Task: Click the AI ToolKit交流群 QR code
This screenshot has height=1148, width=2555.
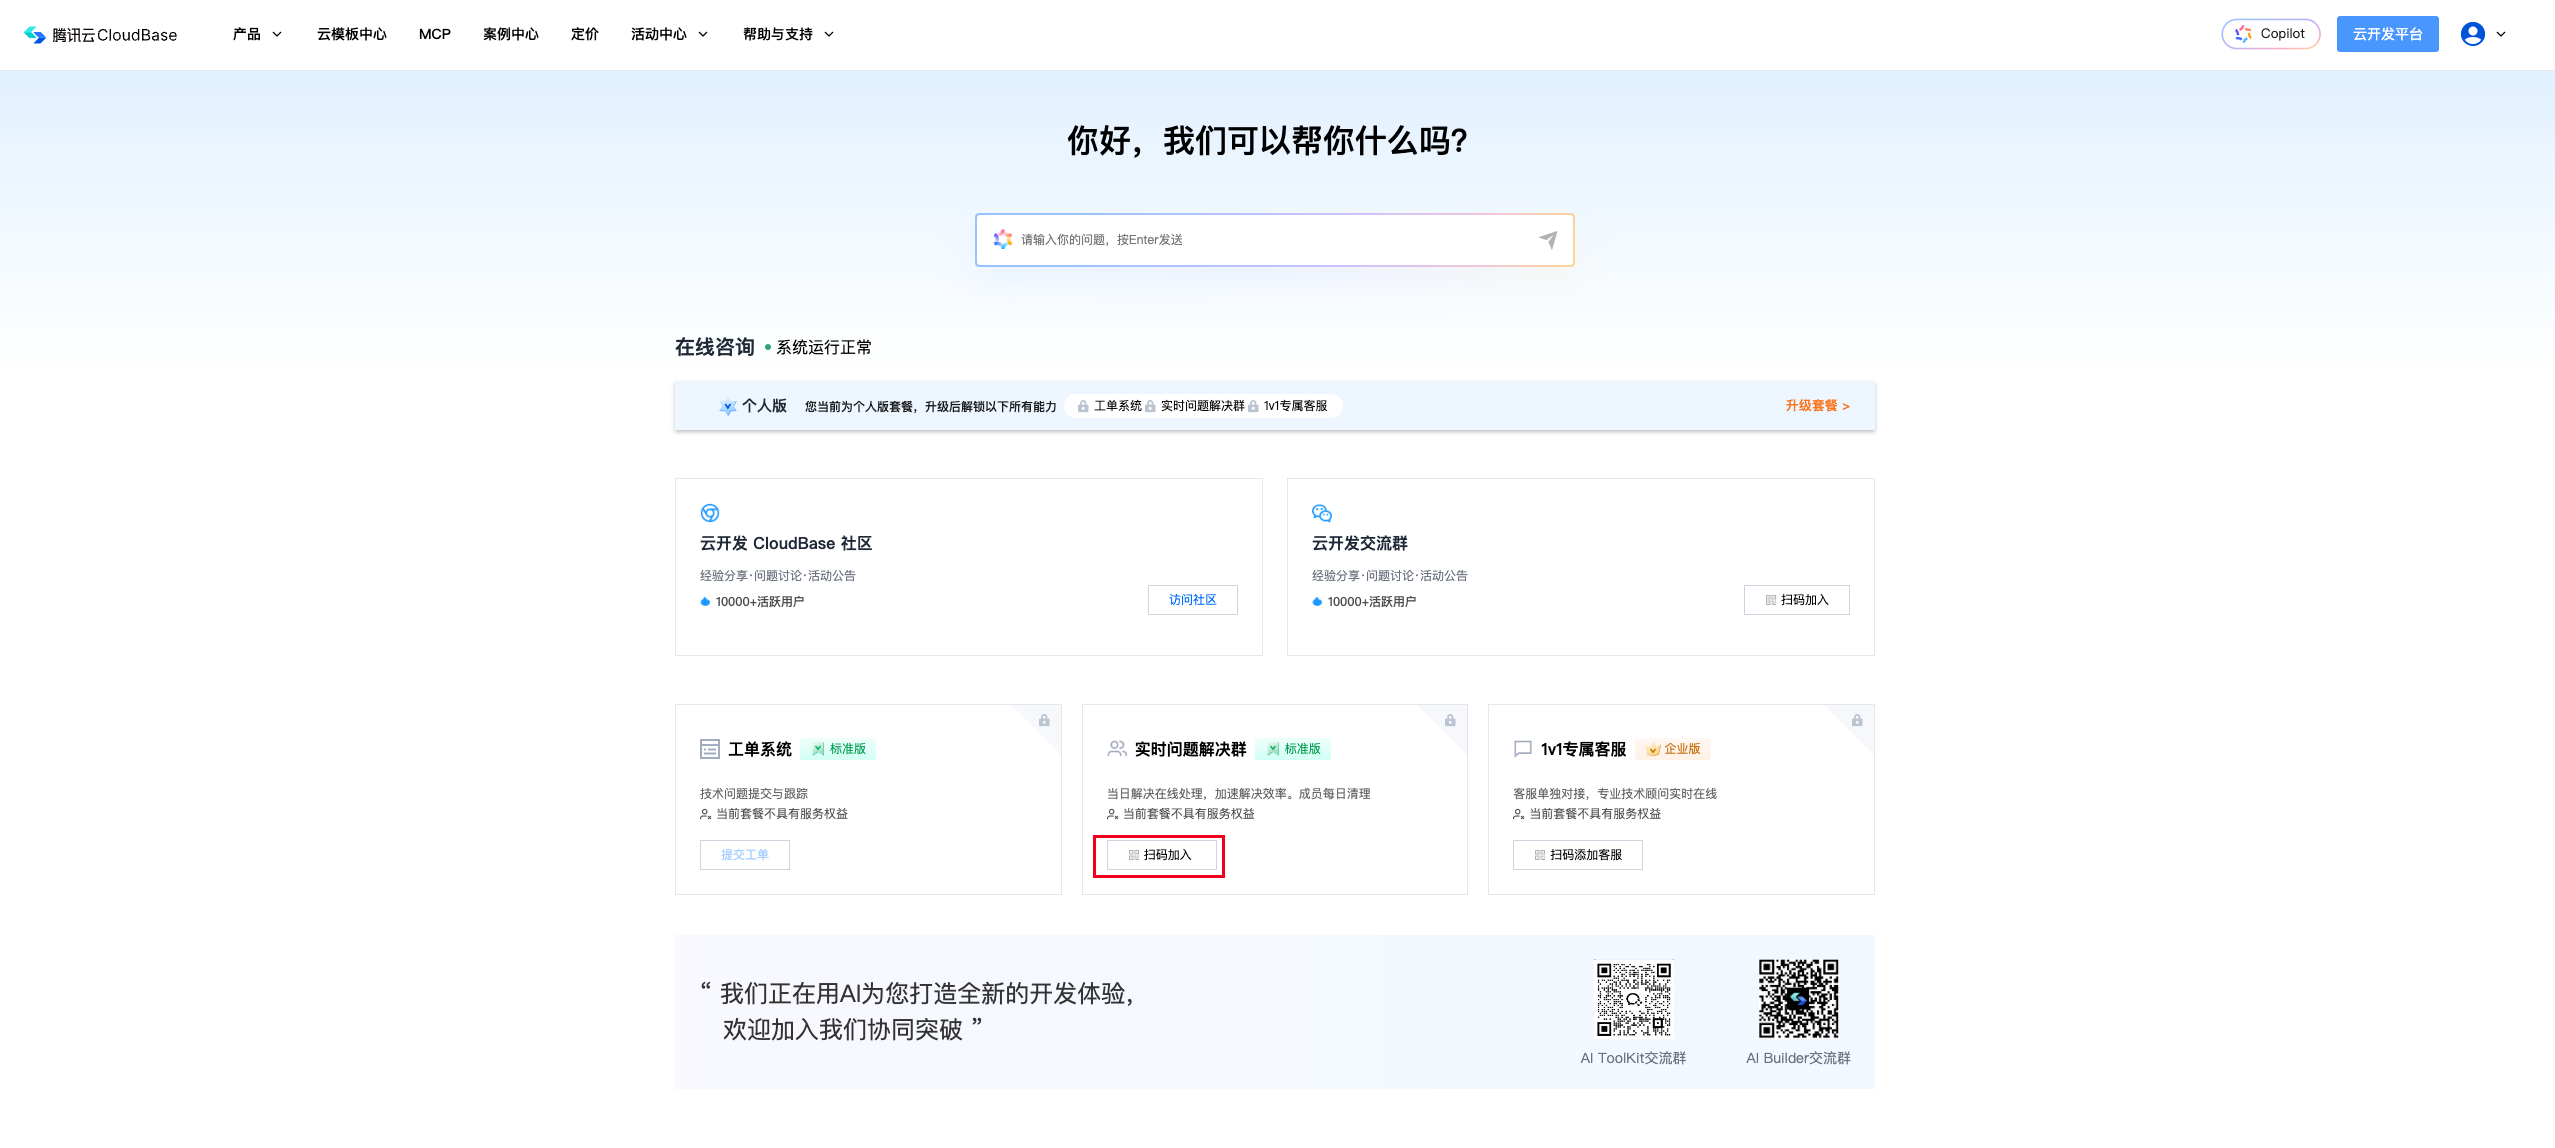Action: click(x=1633, y=999)
